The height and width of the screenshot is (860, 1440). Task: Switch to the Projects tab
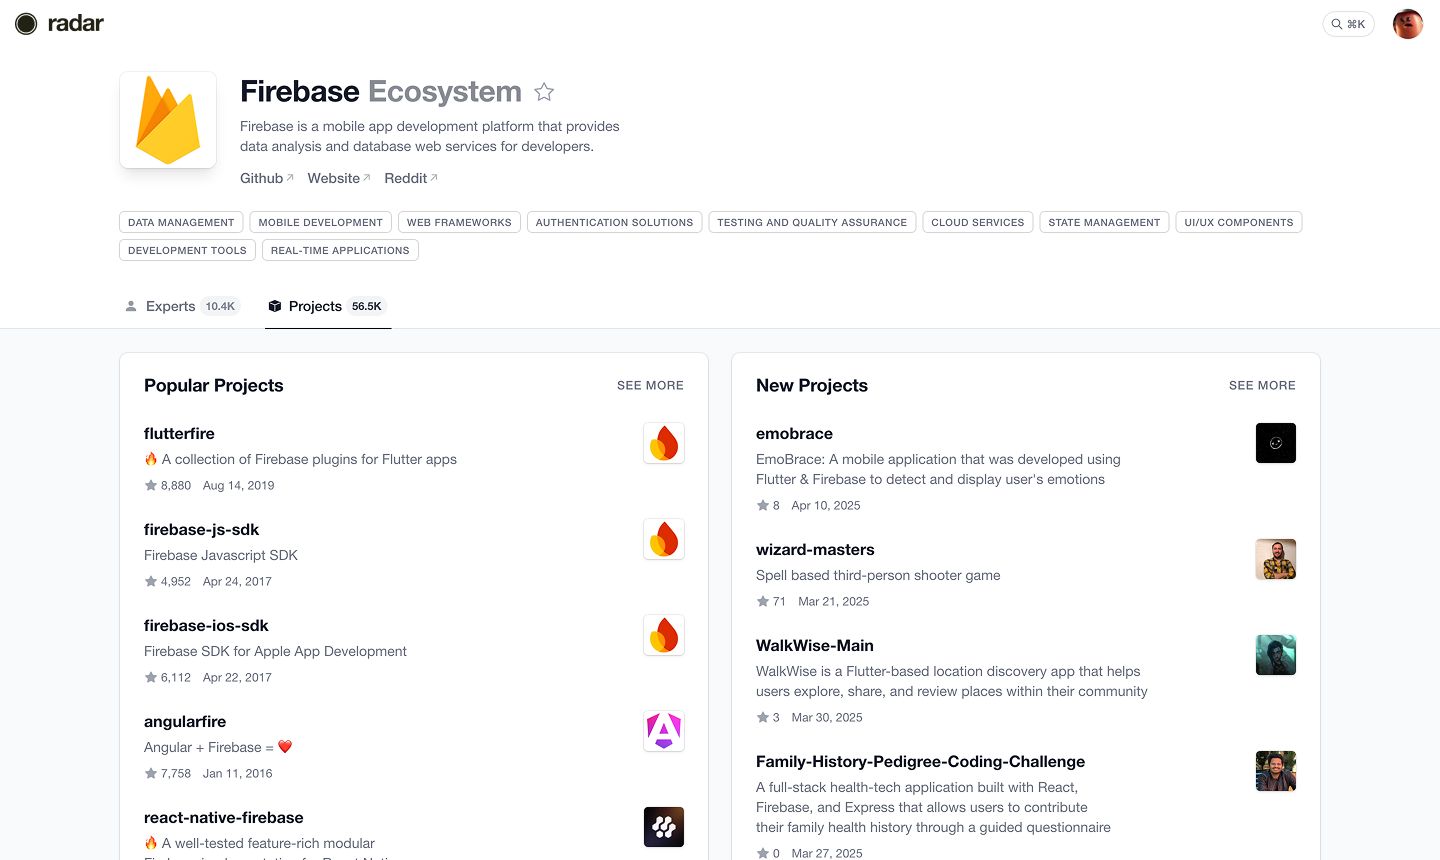(x=327, y=306)
